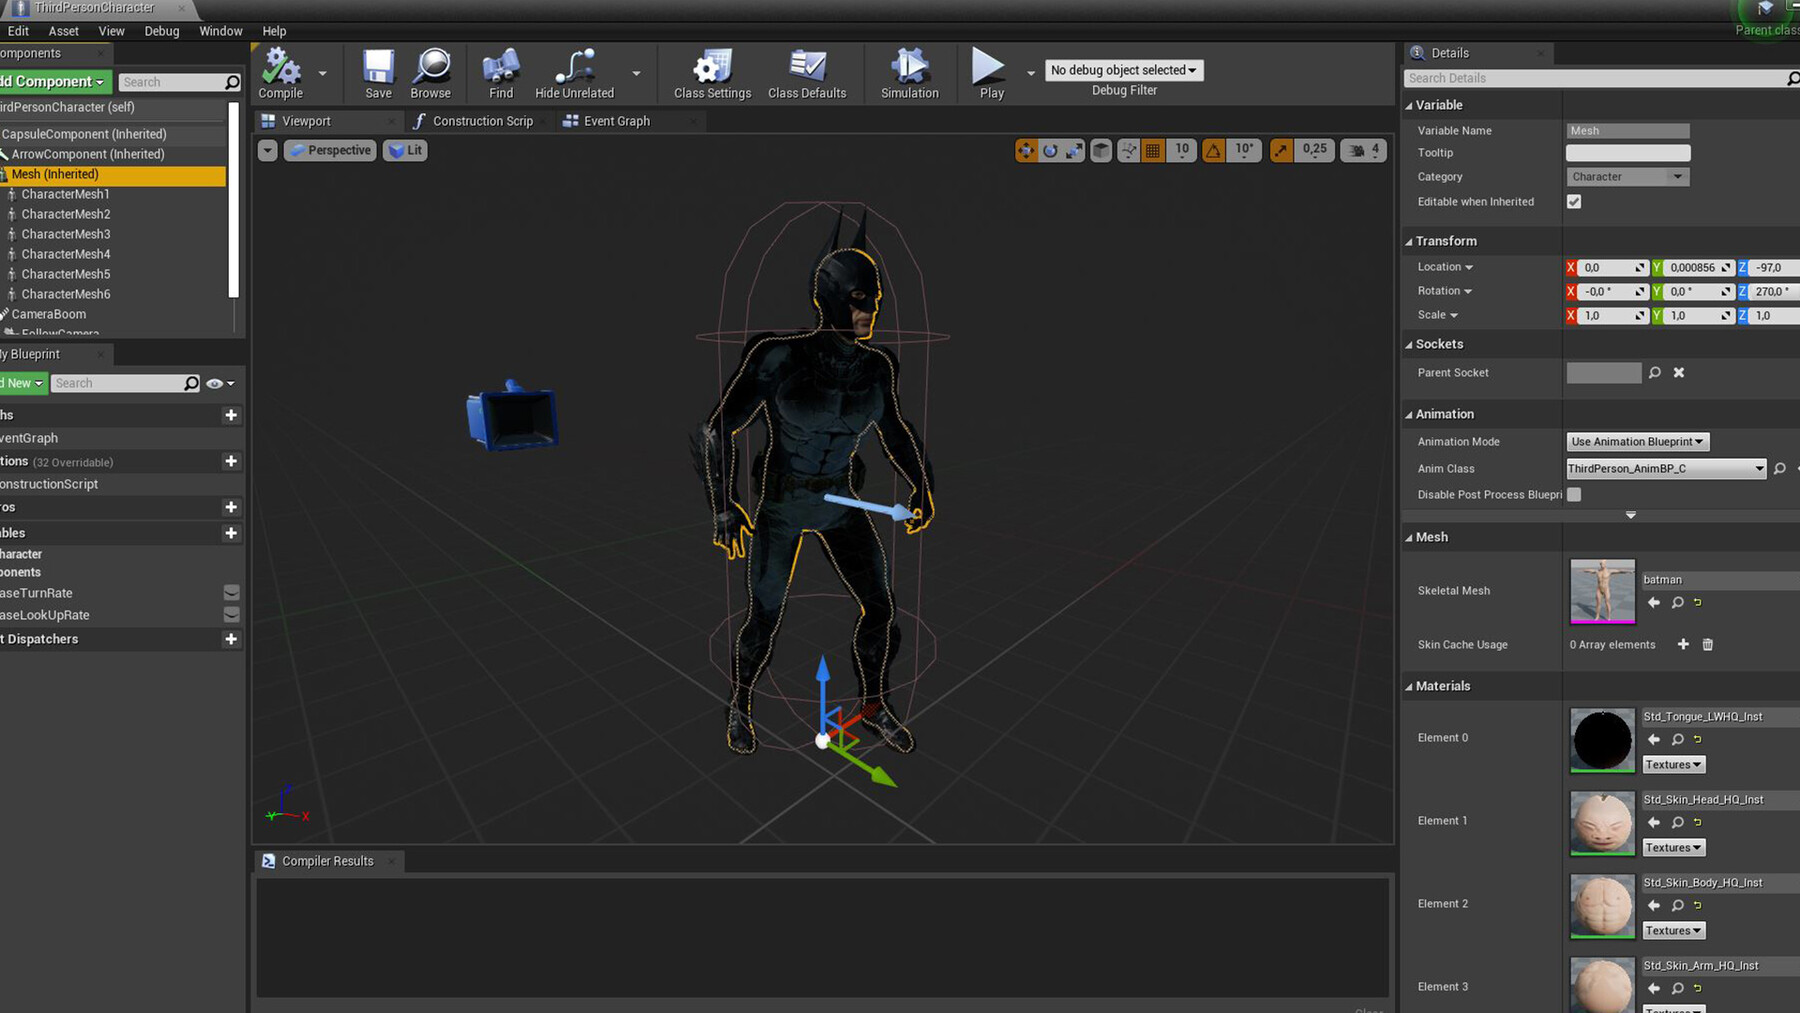Focus the Components search field
The height and width of the screenshot is (1013, 1800).
pos(179,82)
